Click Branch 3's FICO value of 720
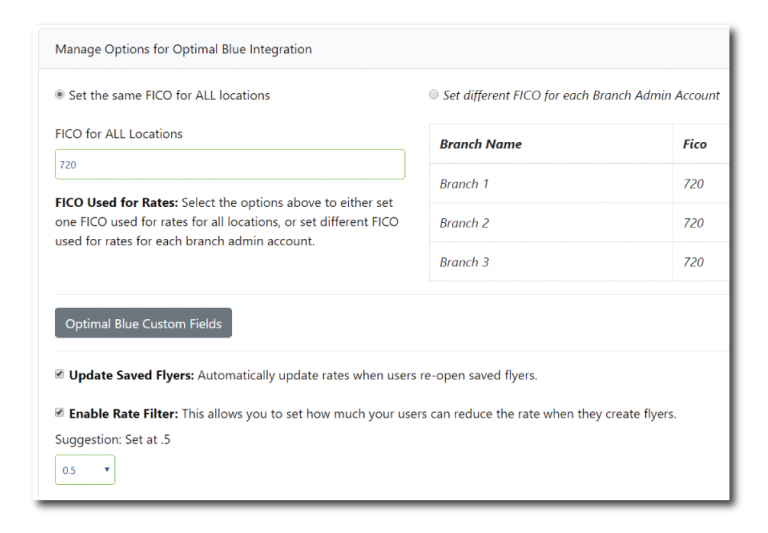768x533 pixels. 694,262
